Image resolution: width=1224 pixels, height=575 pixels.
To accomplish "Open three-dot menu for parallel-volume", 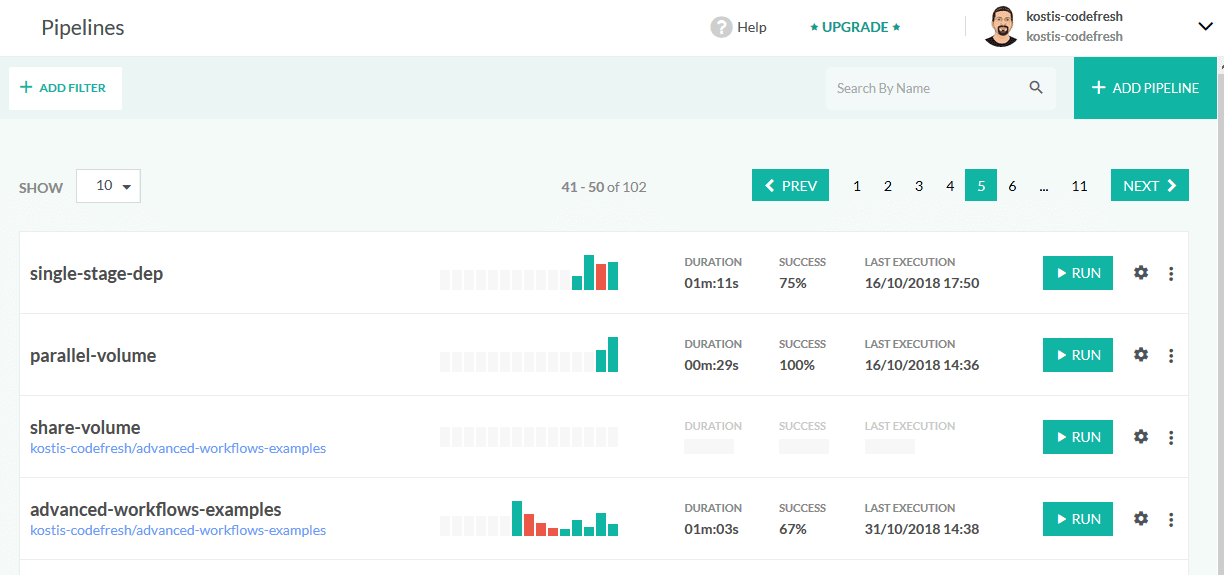I will (x=1171, y=355).
